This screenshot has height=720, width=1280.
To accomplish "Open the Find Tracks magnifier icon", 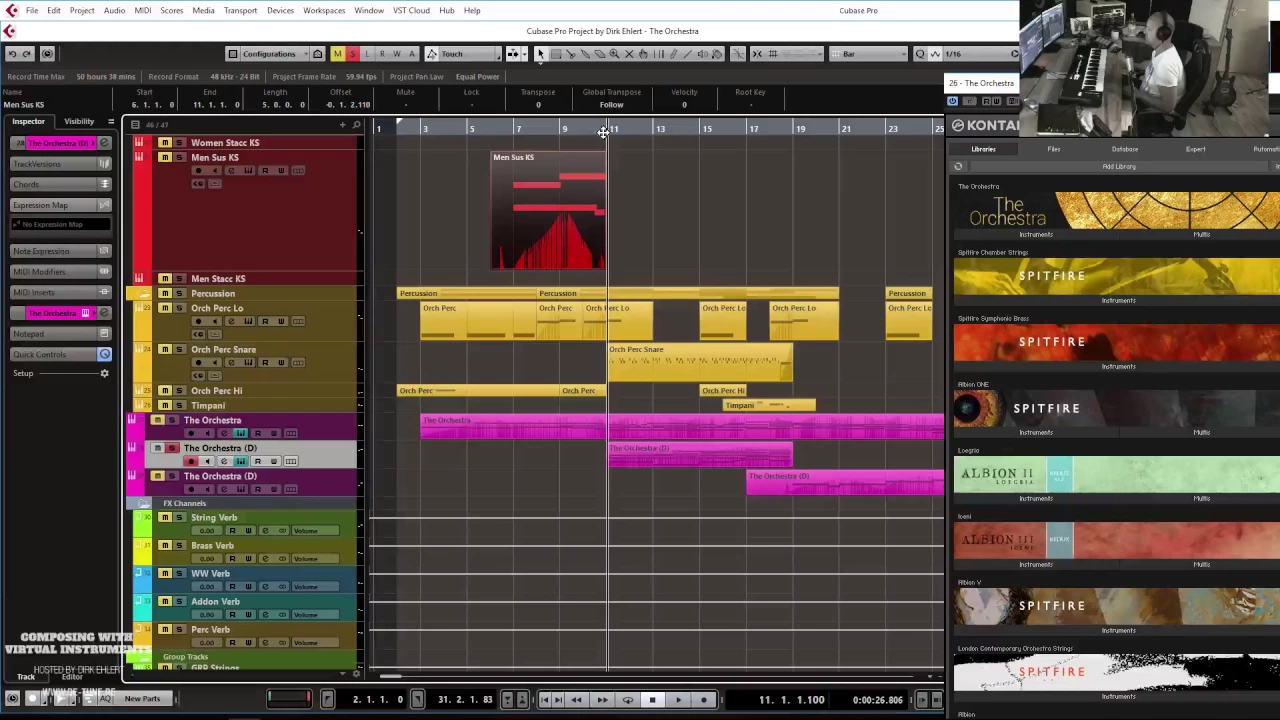I will coord(356,125).
